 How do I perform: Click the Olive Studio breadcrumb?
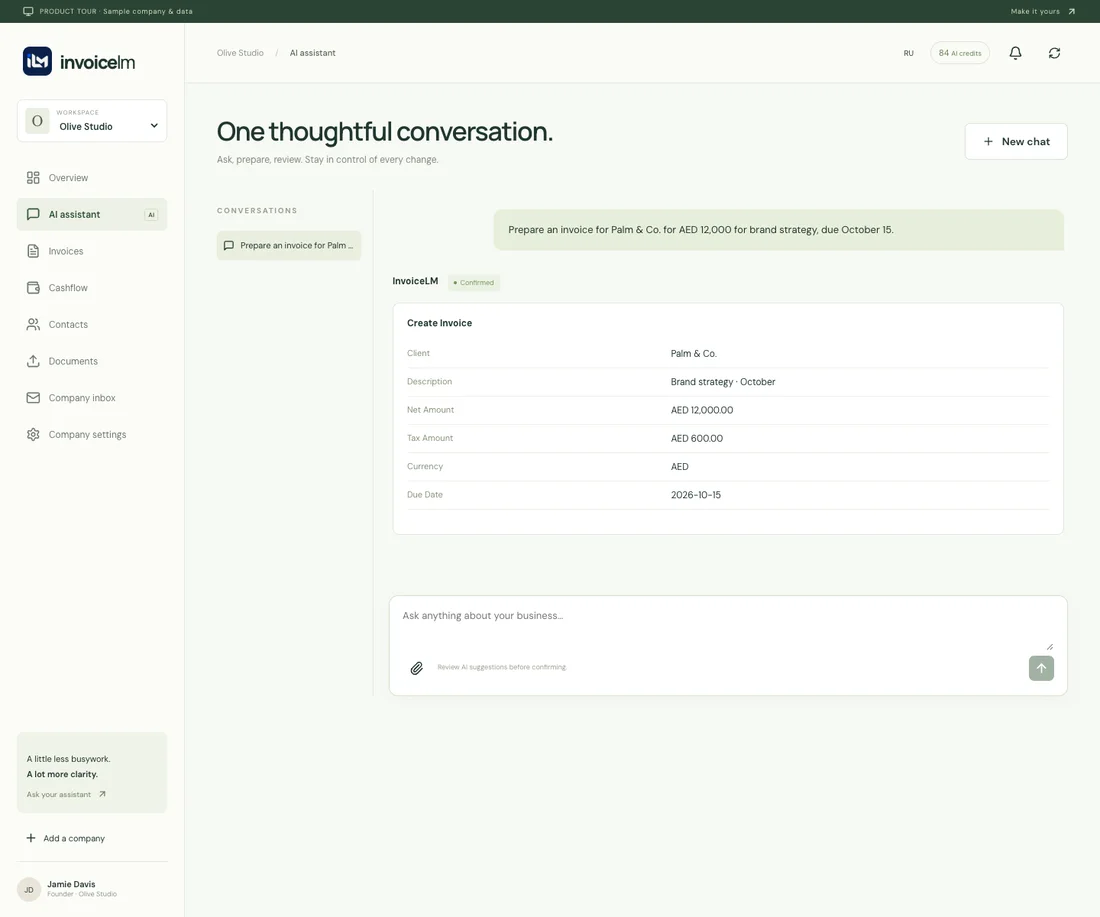(x=240, y=53)
